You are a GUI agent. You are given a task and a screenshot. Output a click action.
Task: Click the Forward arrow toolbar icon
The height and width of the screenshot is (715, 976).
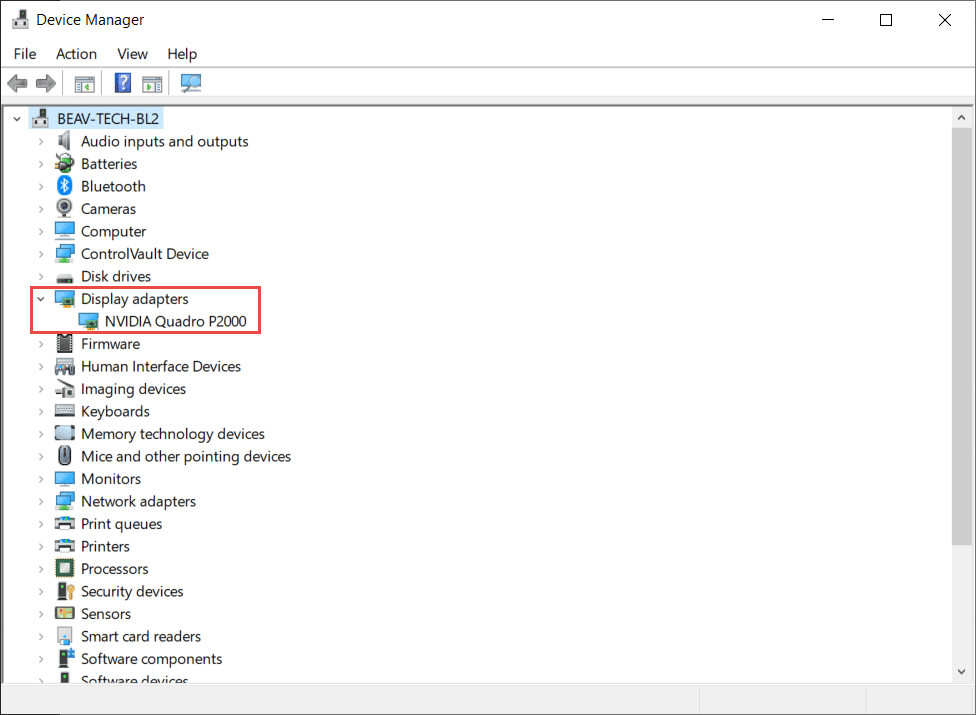click(x=46, y=83)
